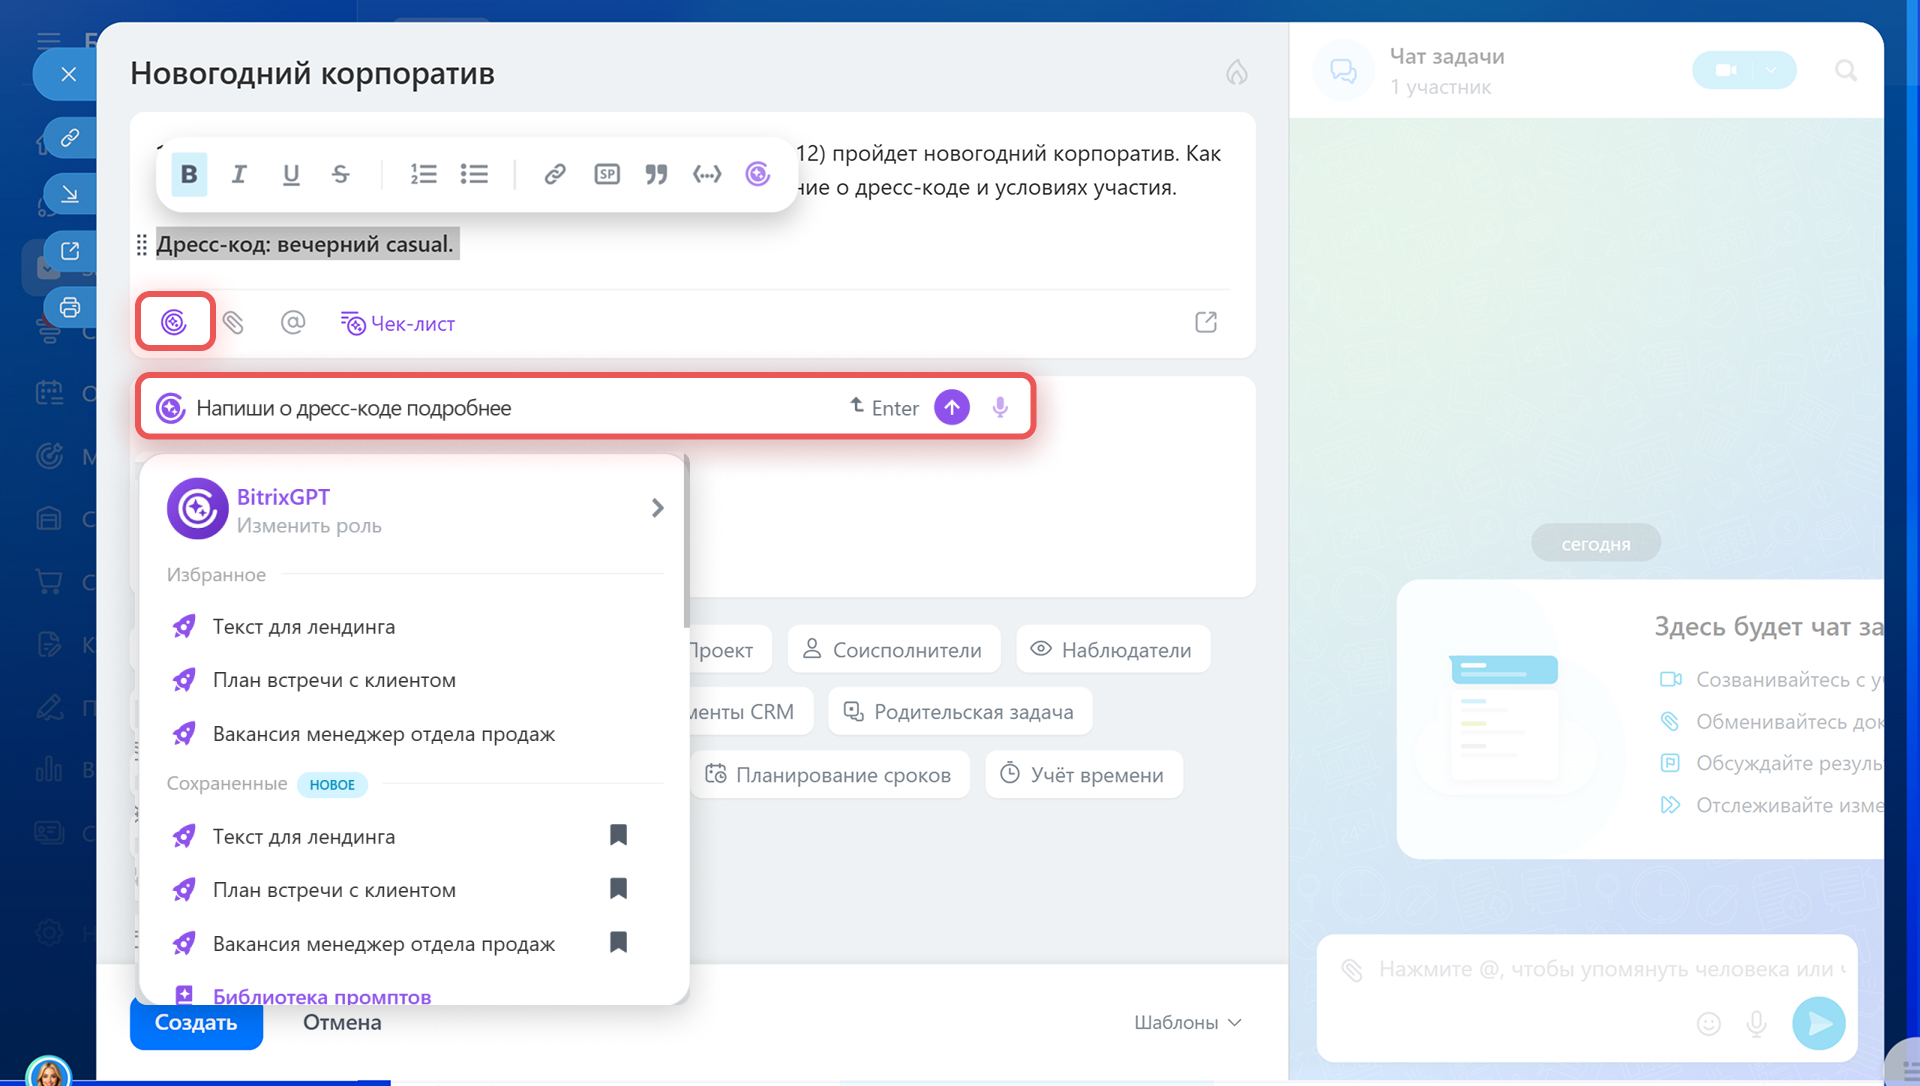Attach a file with paperclip icon

click(x=233, y=322)
